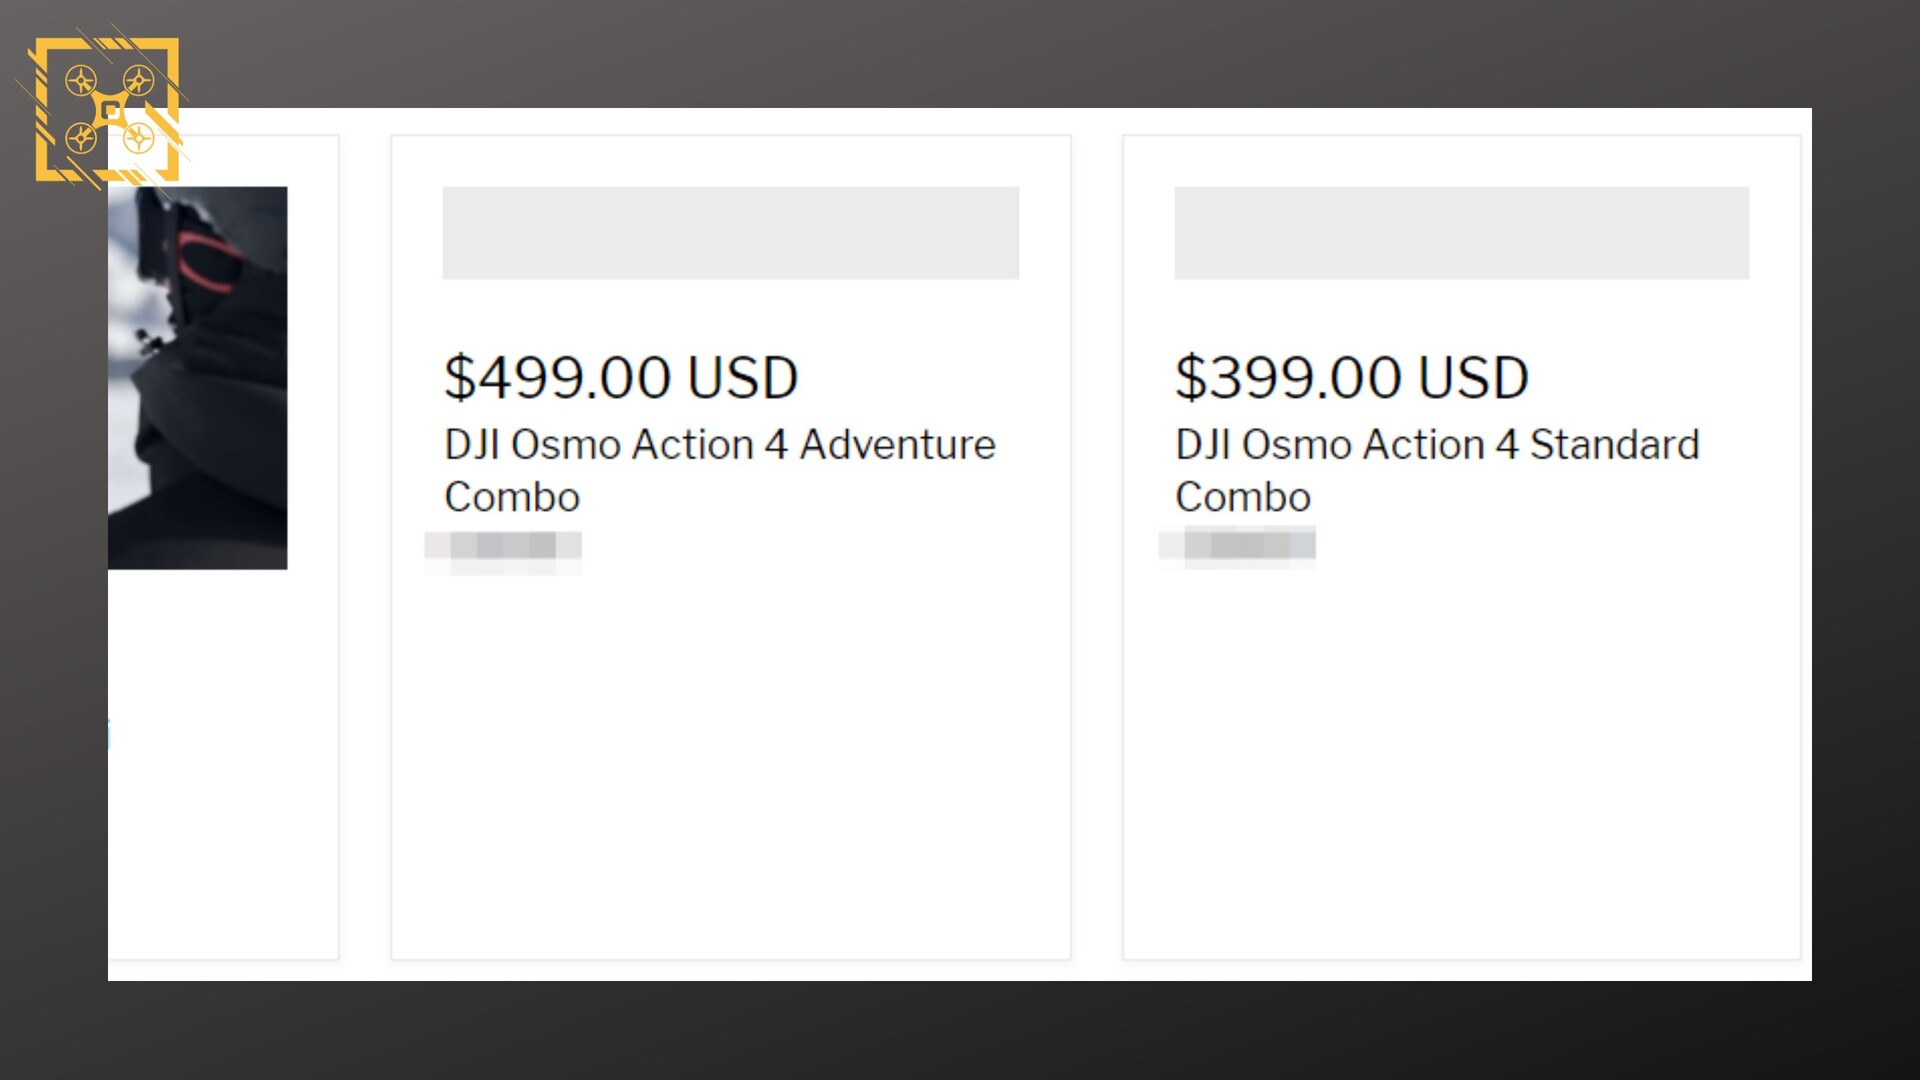Click the yellow drone logo icon
The height and width of the screenshot is (1080, 1920).
coord(107,110)
